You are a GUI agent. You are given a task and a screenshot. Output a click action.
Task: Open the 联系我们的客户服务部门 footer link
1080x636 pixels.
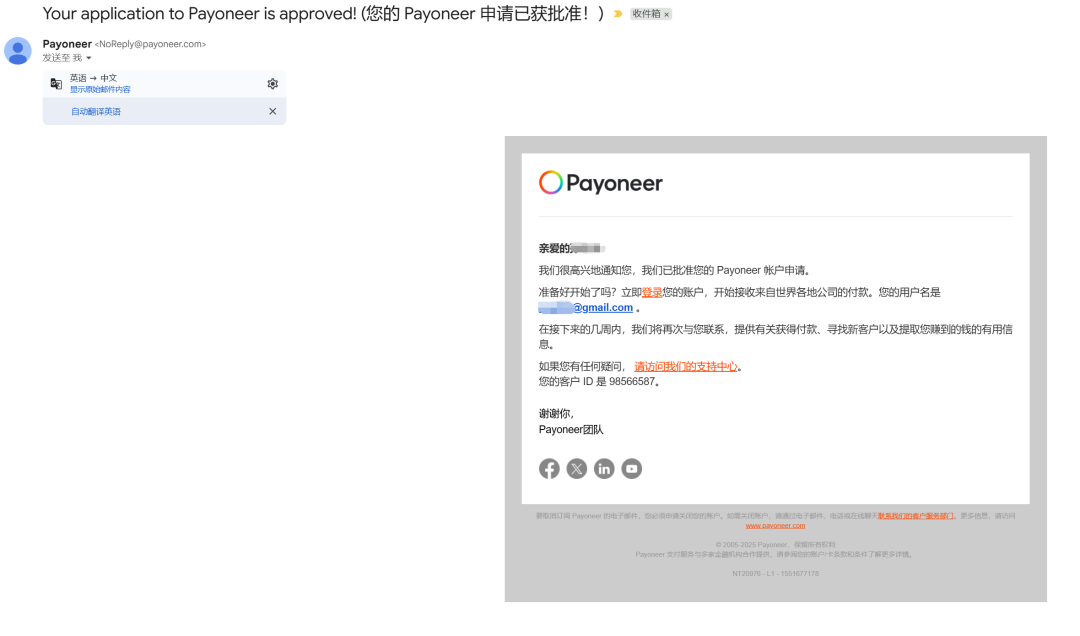tap(916, 515)
